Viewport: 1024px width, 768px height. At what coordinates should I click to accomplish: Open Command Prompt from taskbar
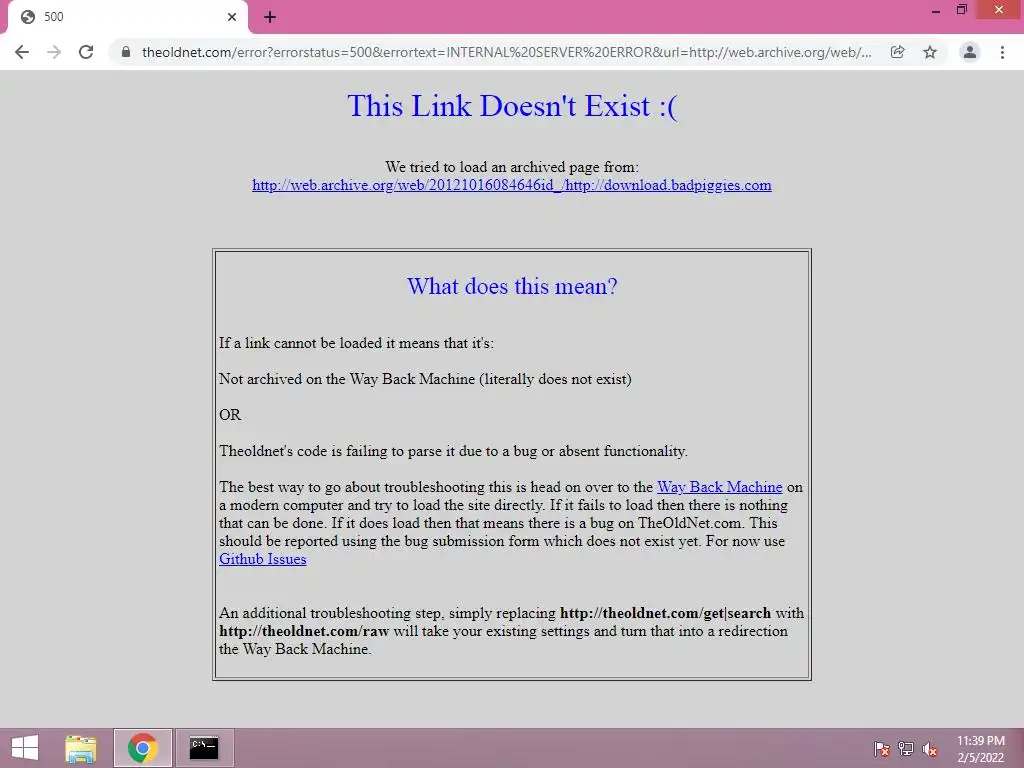tap(204, 748)
